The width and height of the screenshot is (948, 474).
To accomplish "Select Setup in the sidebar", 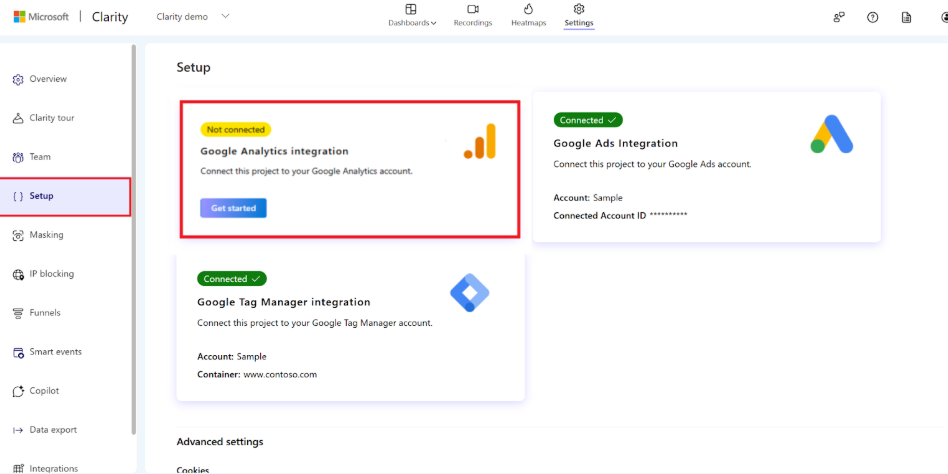I will 65,196.
